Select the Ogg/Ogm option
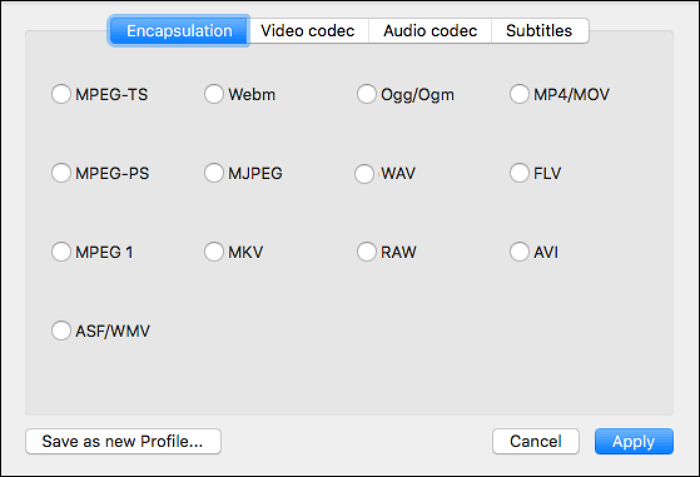700x477 pixels. (367, 95)
